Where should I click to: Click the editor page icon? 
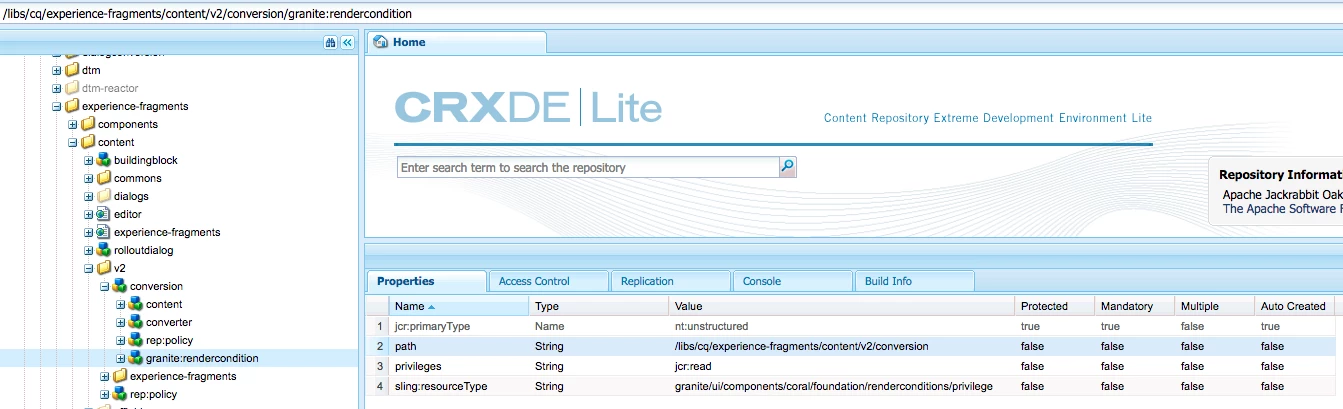point(104,214)
